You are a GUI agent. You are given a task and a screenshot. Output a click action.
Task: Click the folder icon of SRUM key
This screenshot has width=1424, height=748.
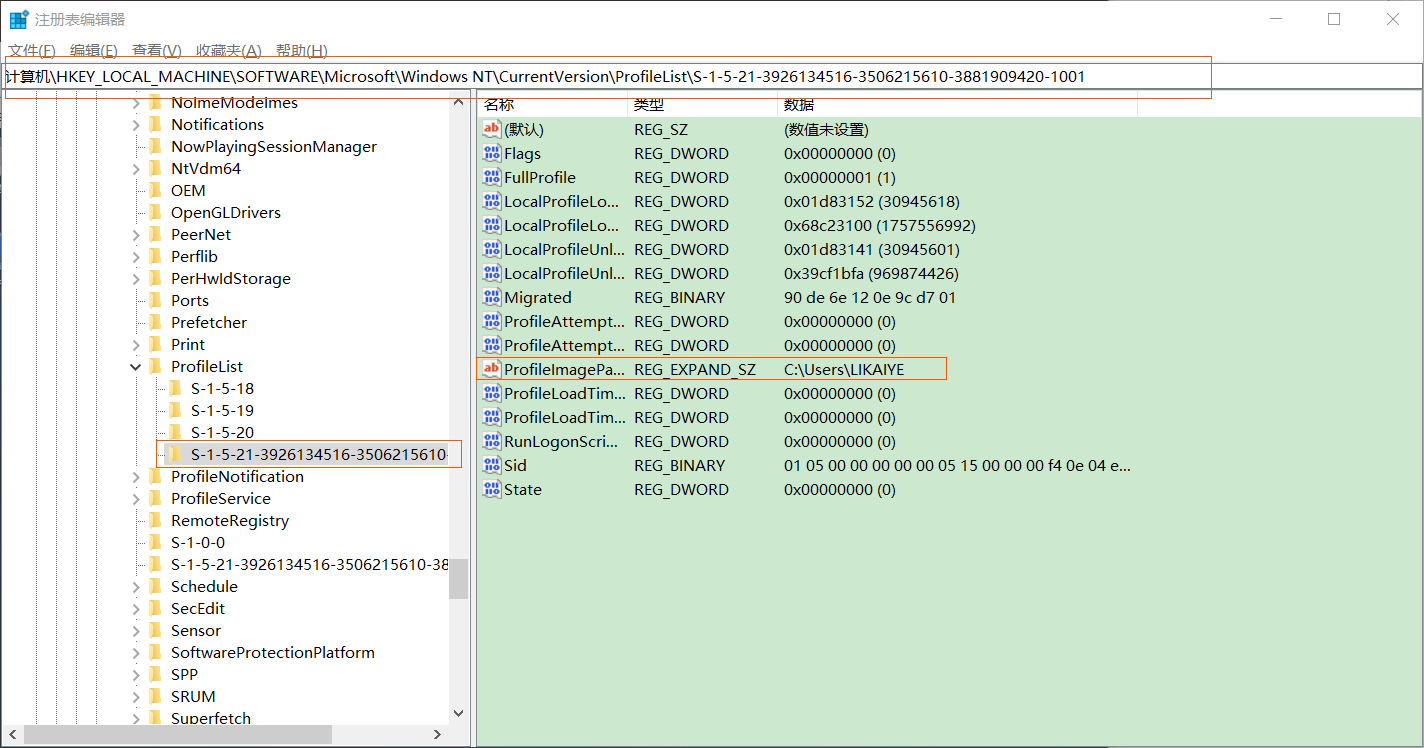coord(155,696)
